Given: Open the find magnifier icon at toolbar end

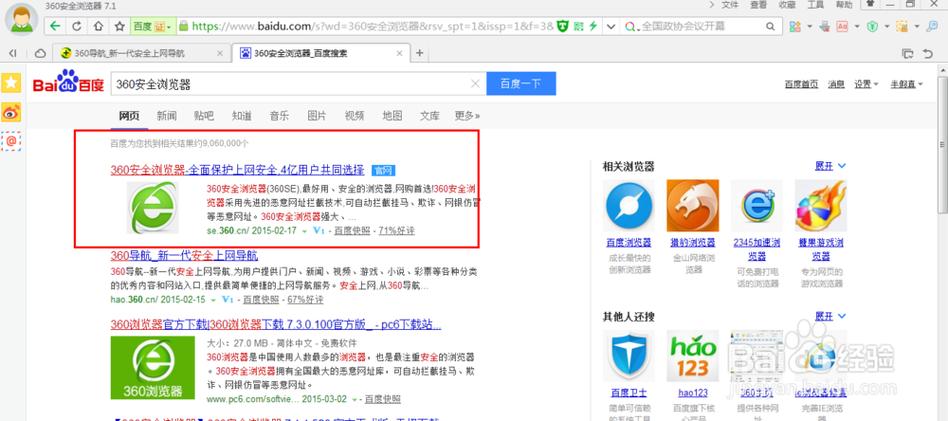Looking at the screenshot, I should 933,26.
